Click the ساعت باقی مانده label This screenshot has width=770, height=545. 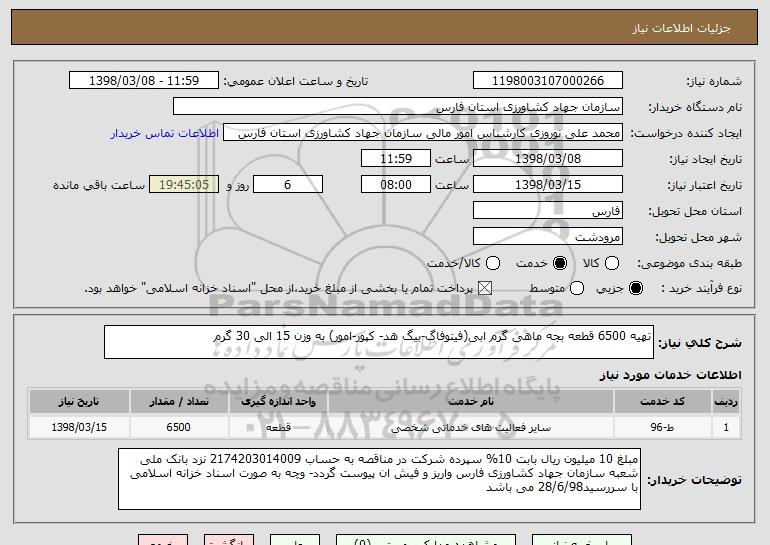pyautogui.click(x=99, y=185)
